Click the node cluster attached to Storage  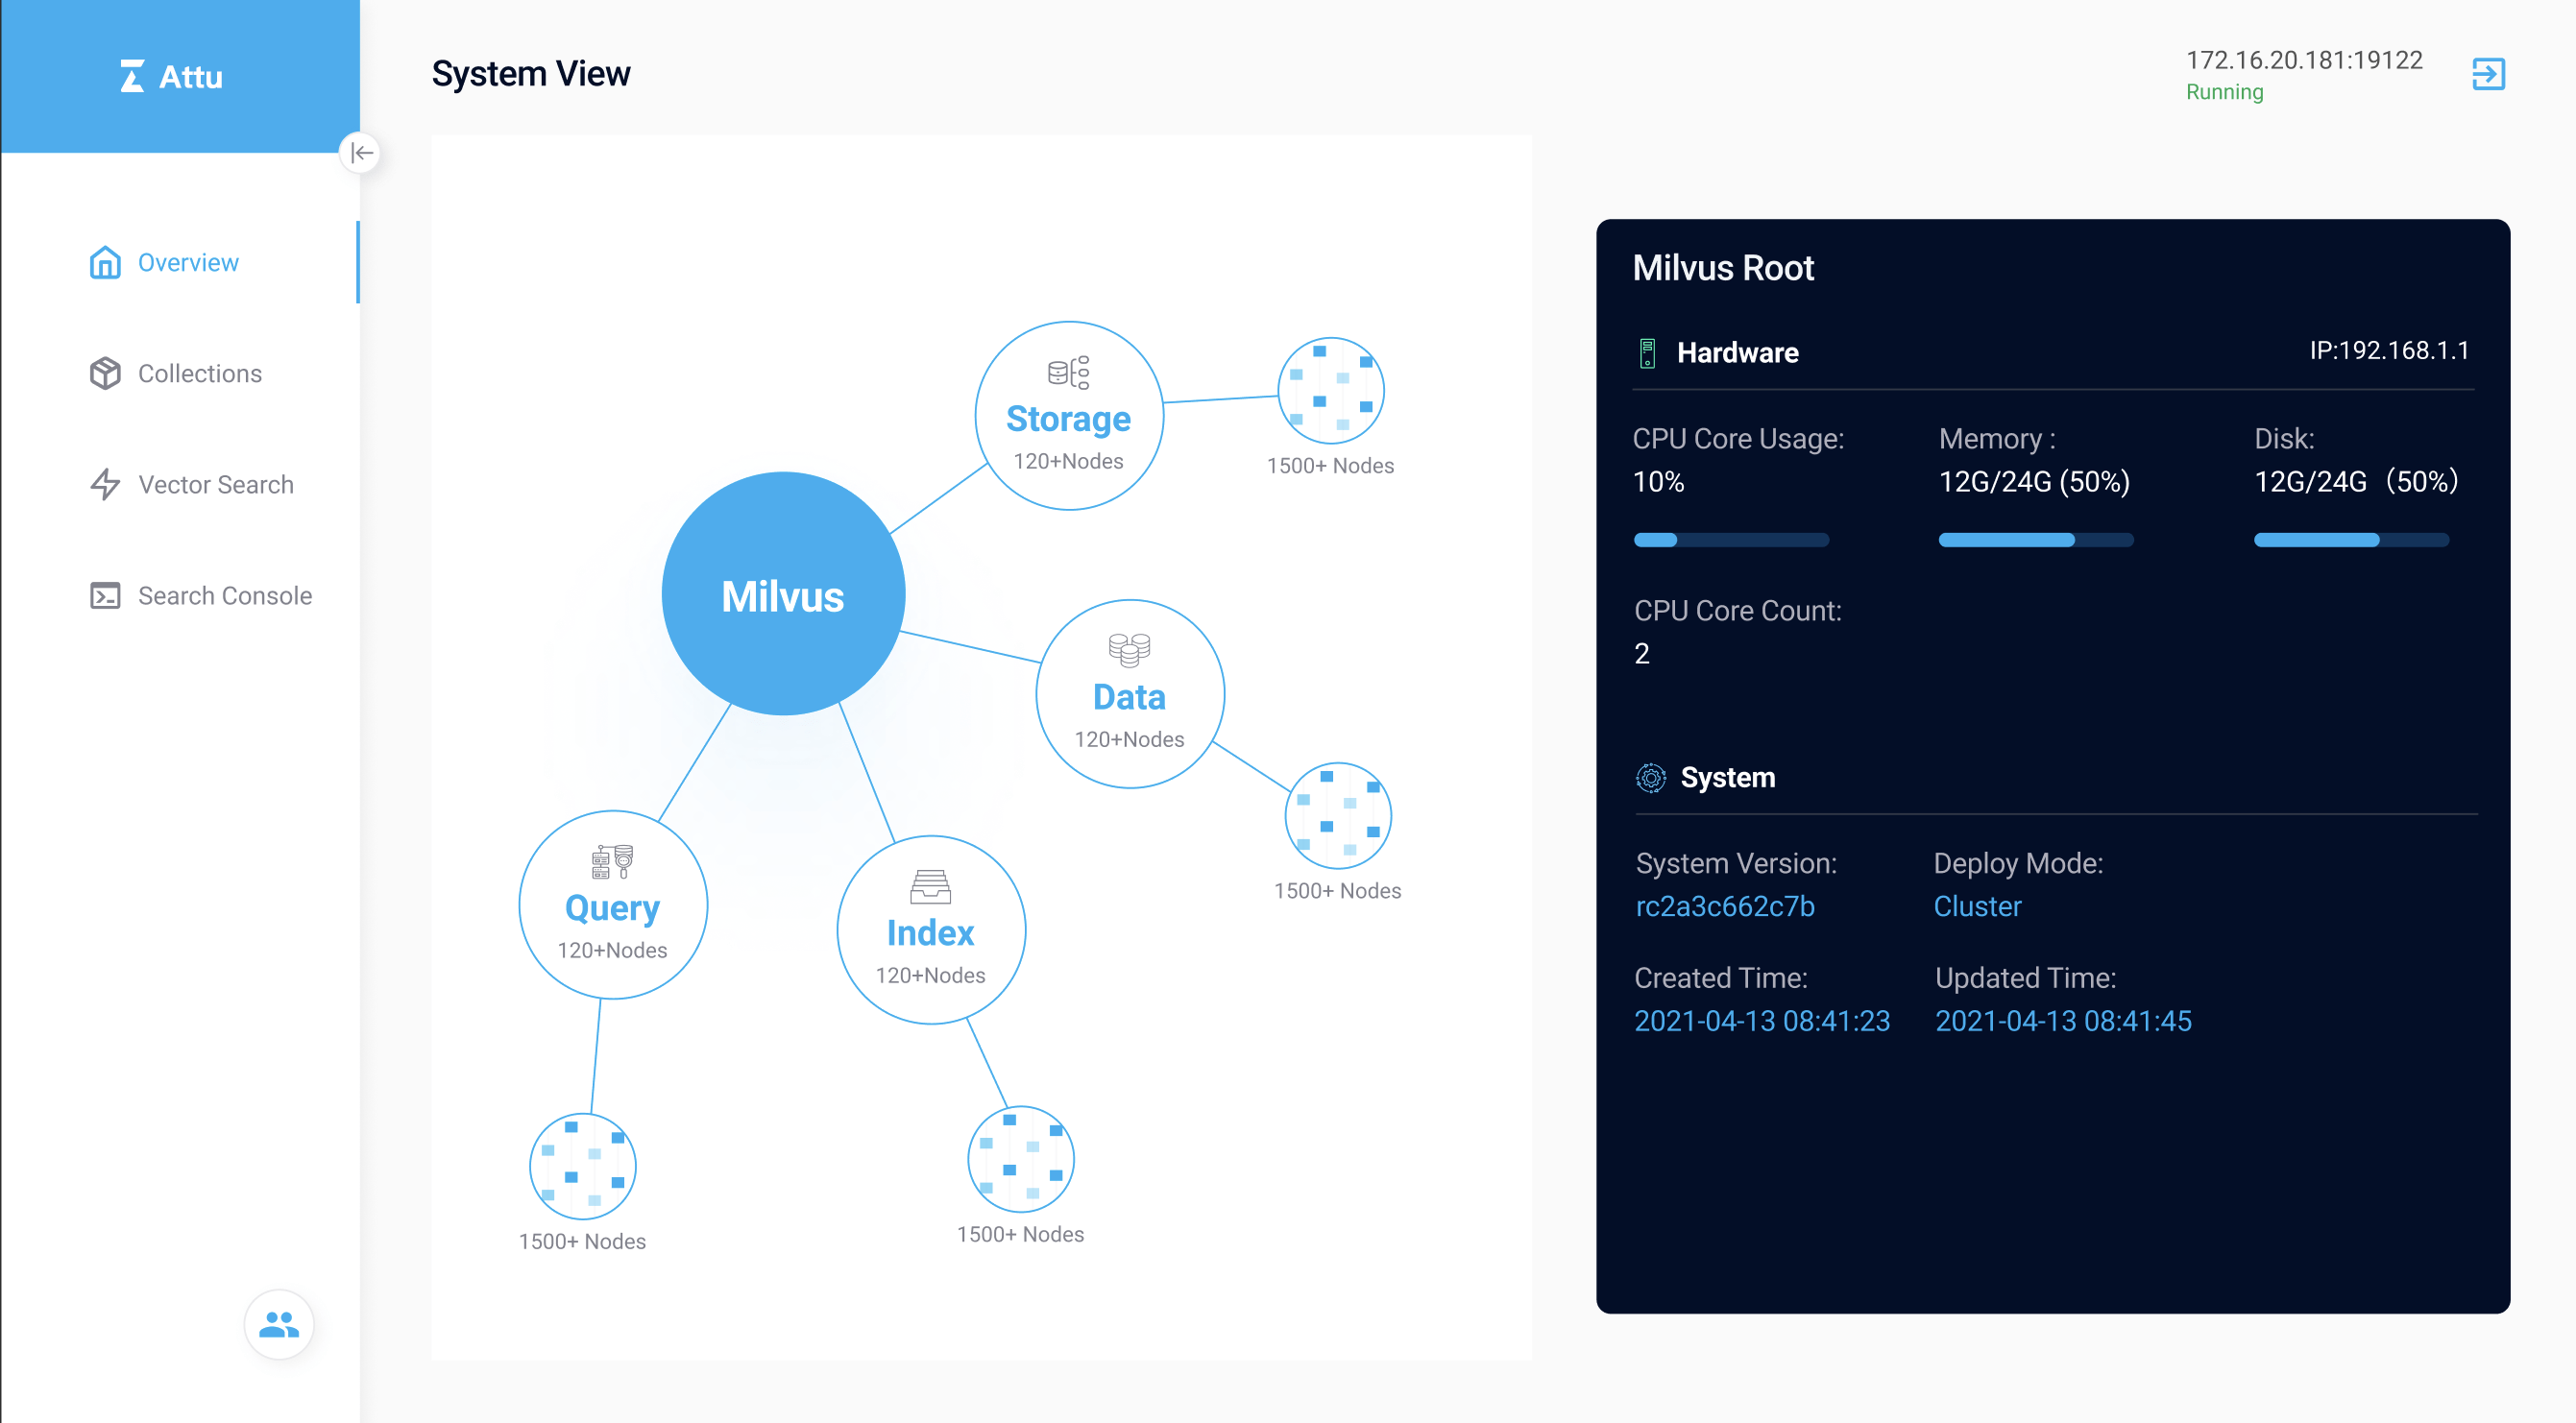click(x=1331, y=390)
